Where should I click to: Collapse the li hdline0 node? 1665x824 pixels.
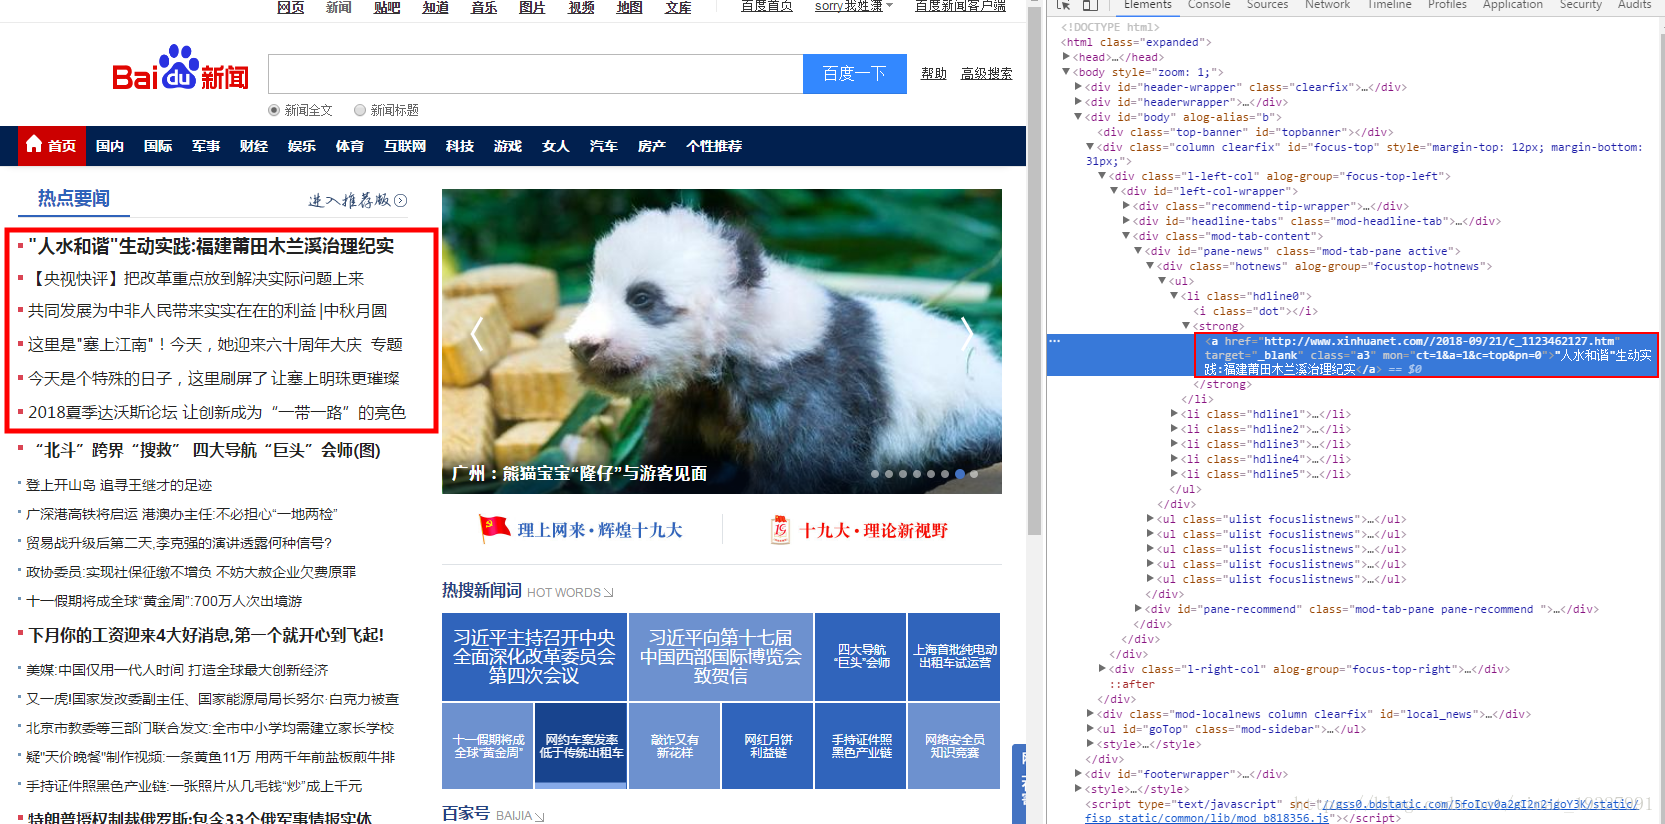(1174, 296)
